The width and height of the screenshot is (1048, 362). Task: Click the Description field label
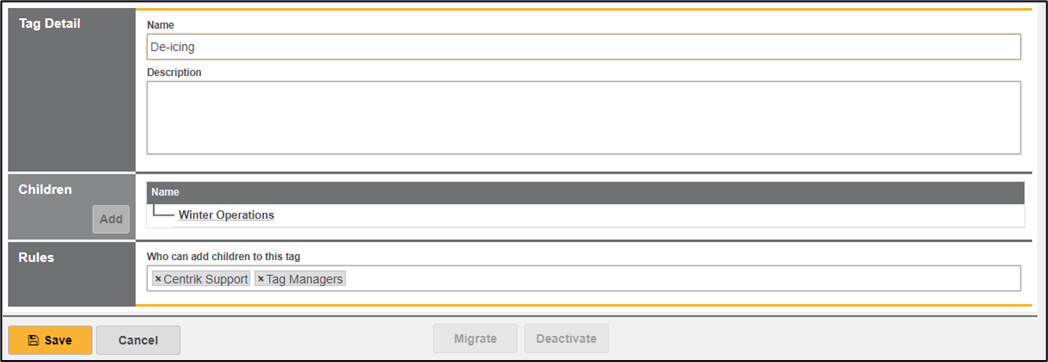(174, 72)
